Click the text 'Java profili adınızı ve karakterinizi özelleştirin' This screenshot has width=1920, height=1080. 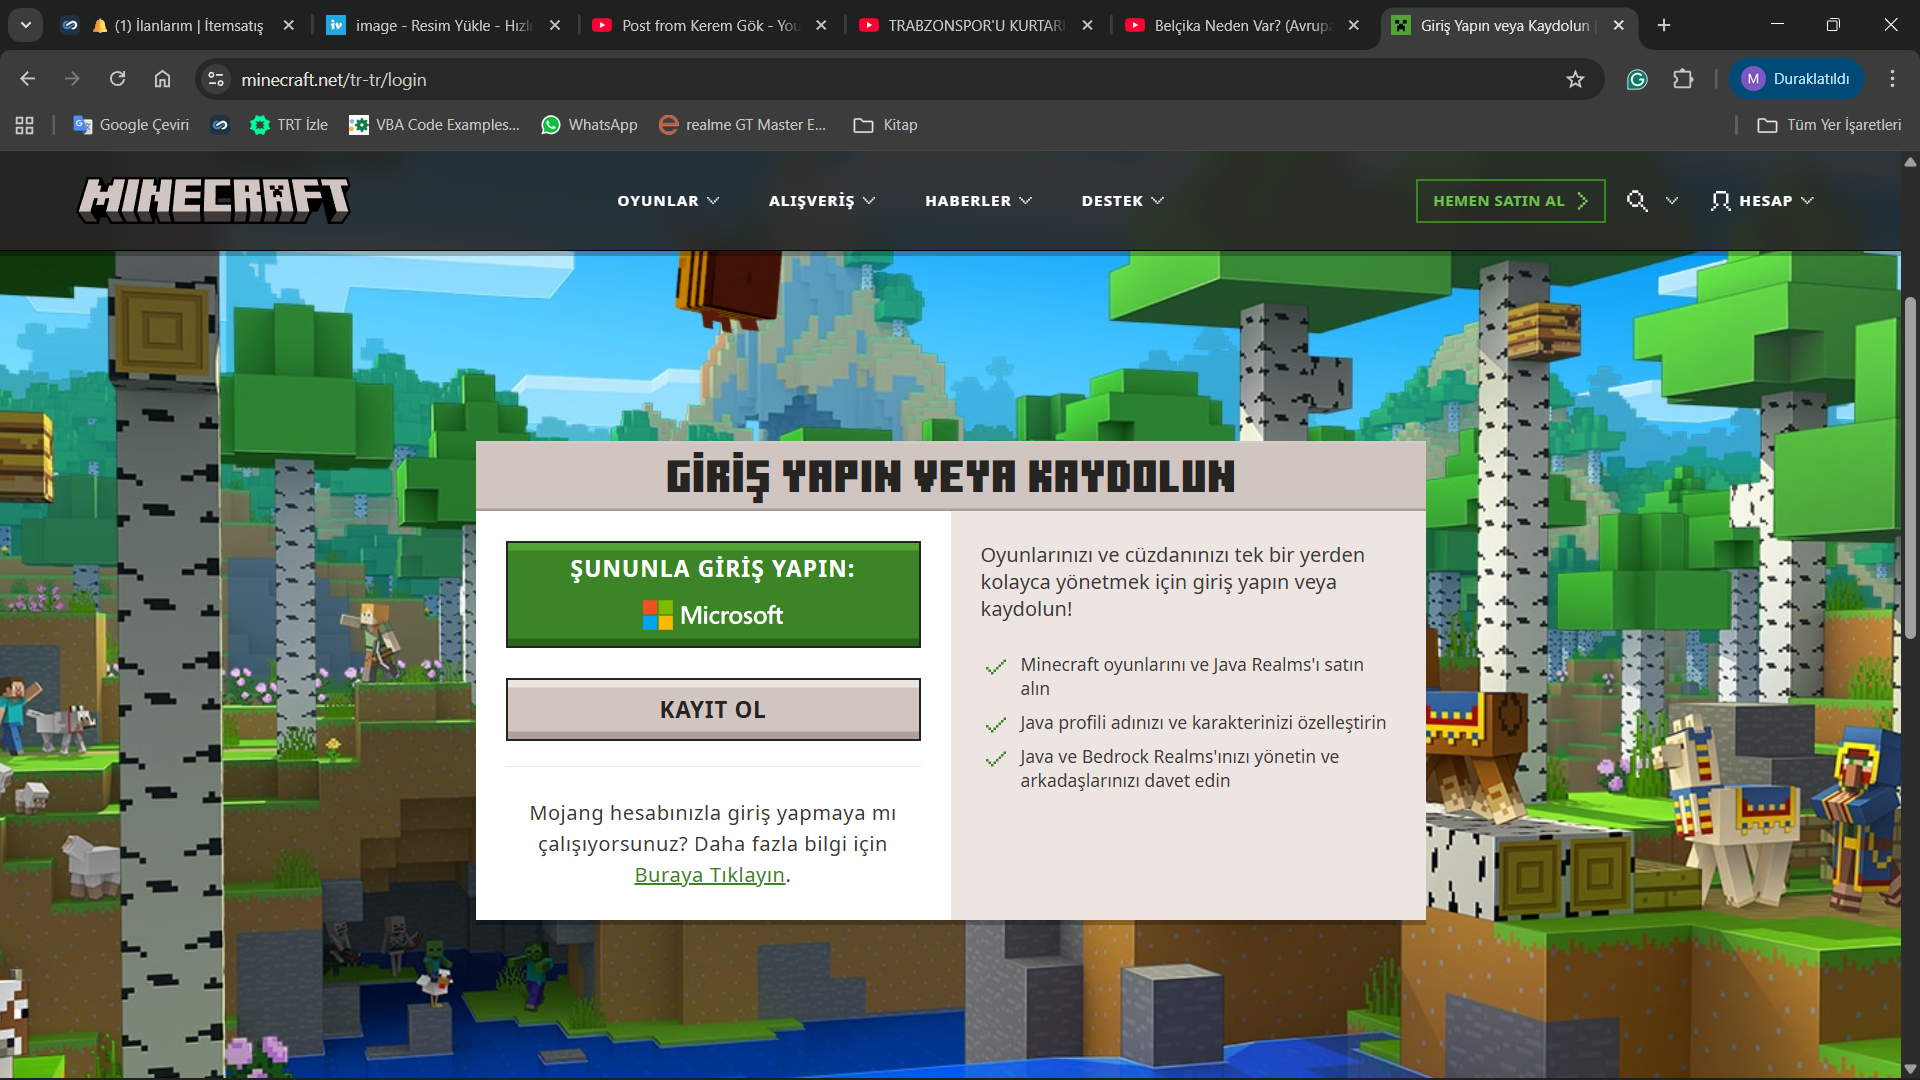pyautogui.click(x=1203, y=723)
